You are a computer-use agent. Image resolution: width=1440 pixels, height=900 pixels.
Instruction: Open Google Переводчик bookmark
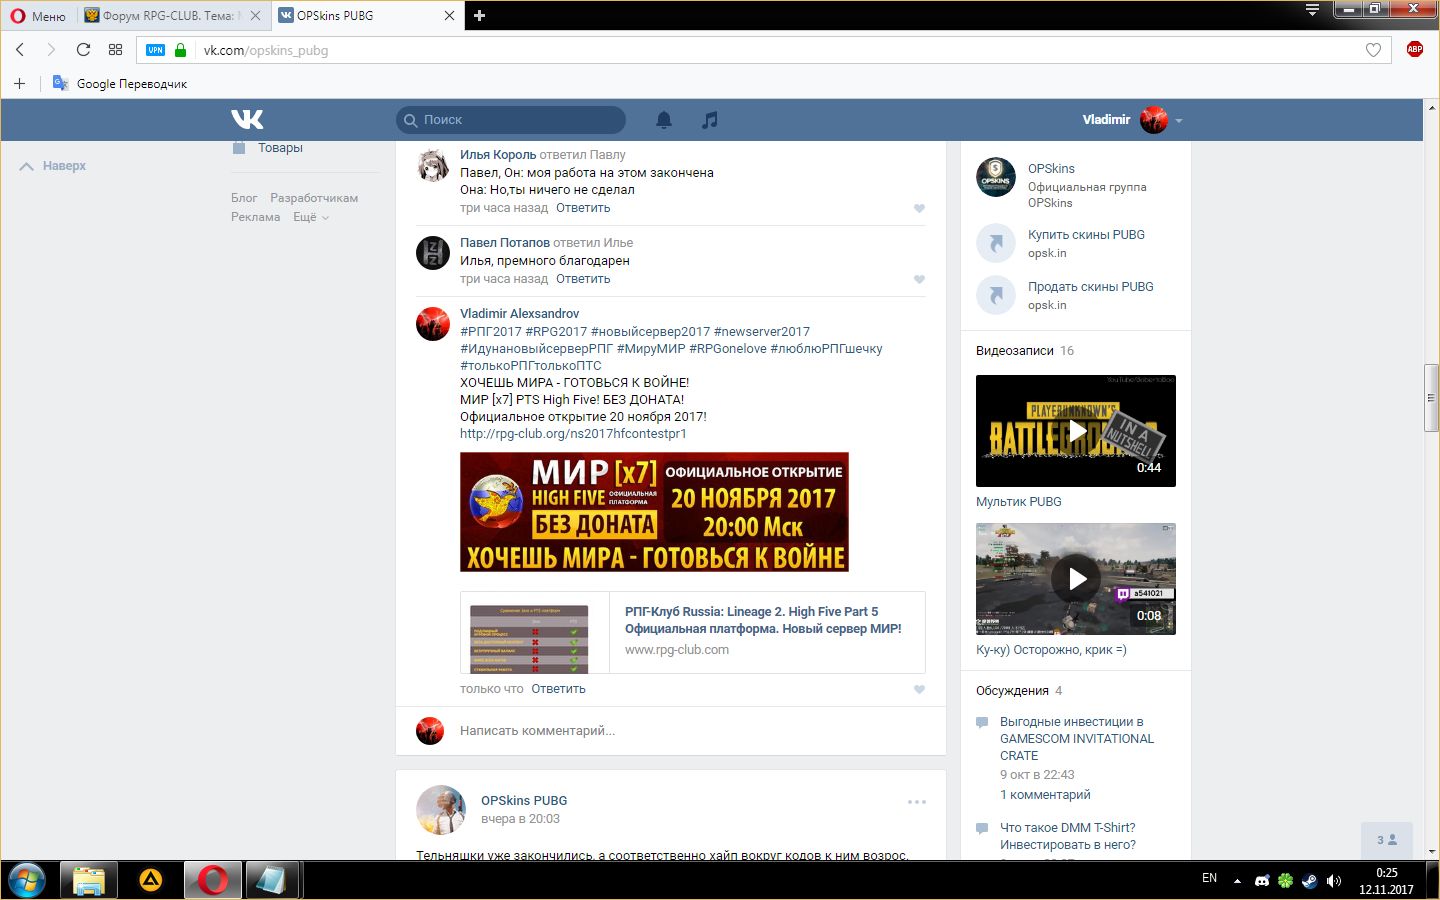tap(120, 84)
